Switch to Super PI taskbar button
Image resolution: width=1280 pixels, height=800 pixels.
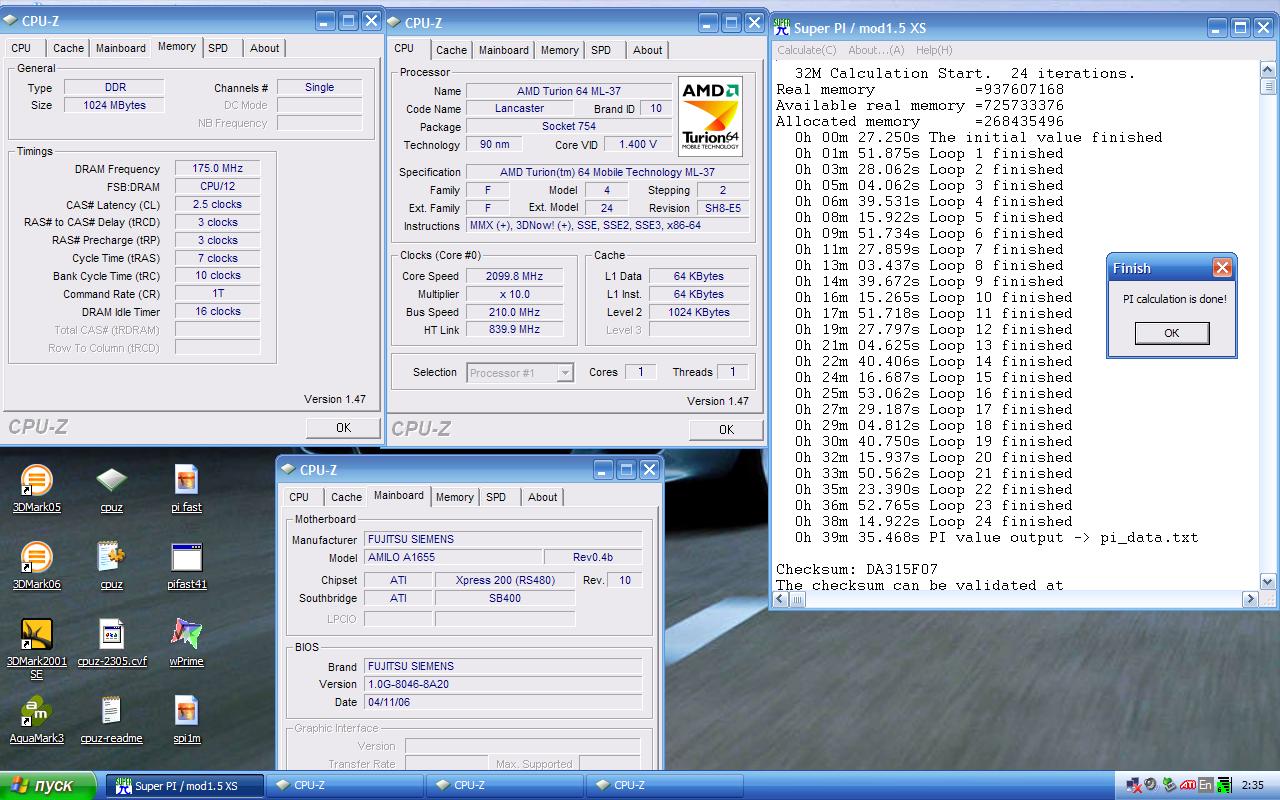pyautogui.click(x=185, y=785)
